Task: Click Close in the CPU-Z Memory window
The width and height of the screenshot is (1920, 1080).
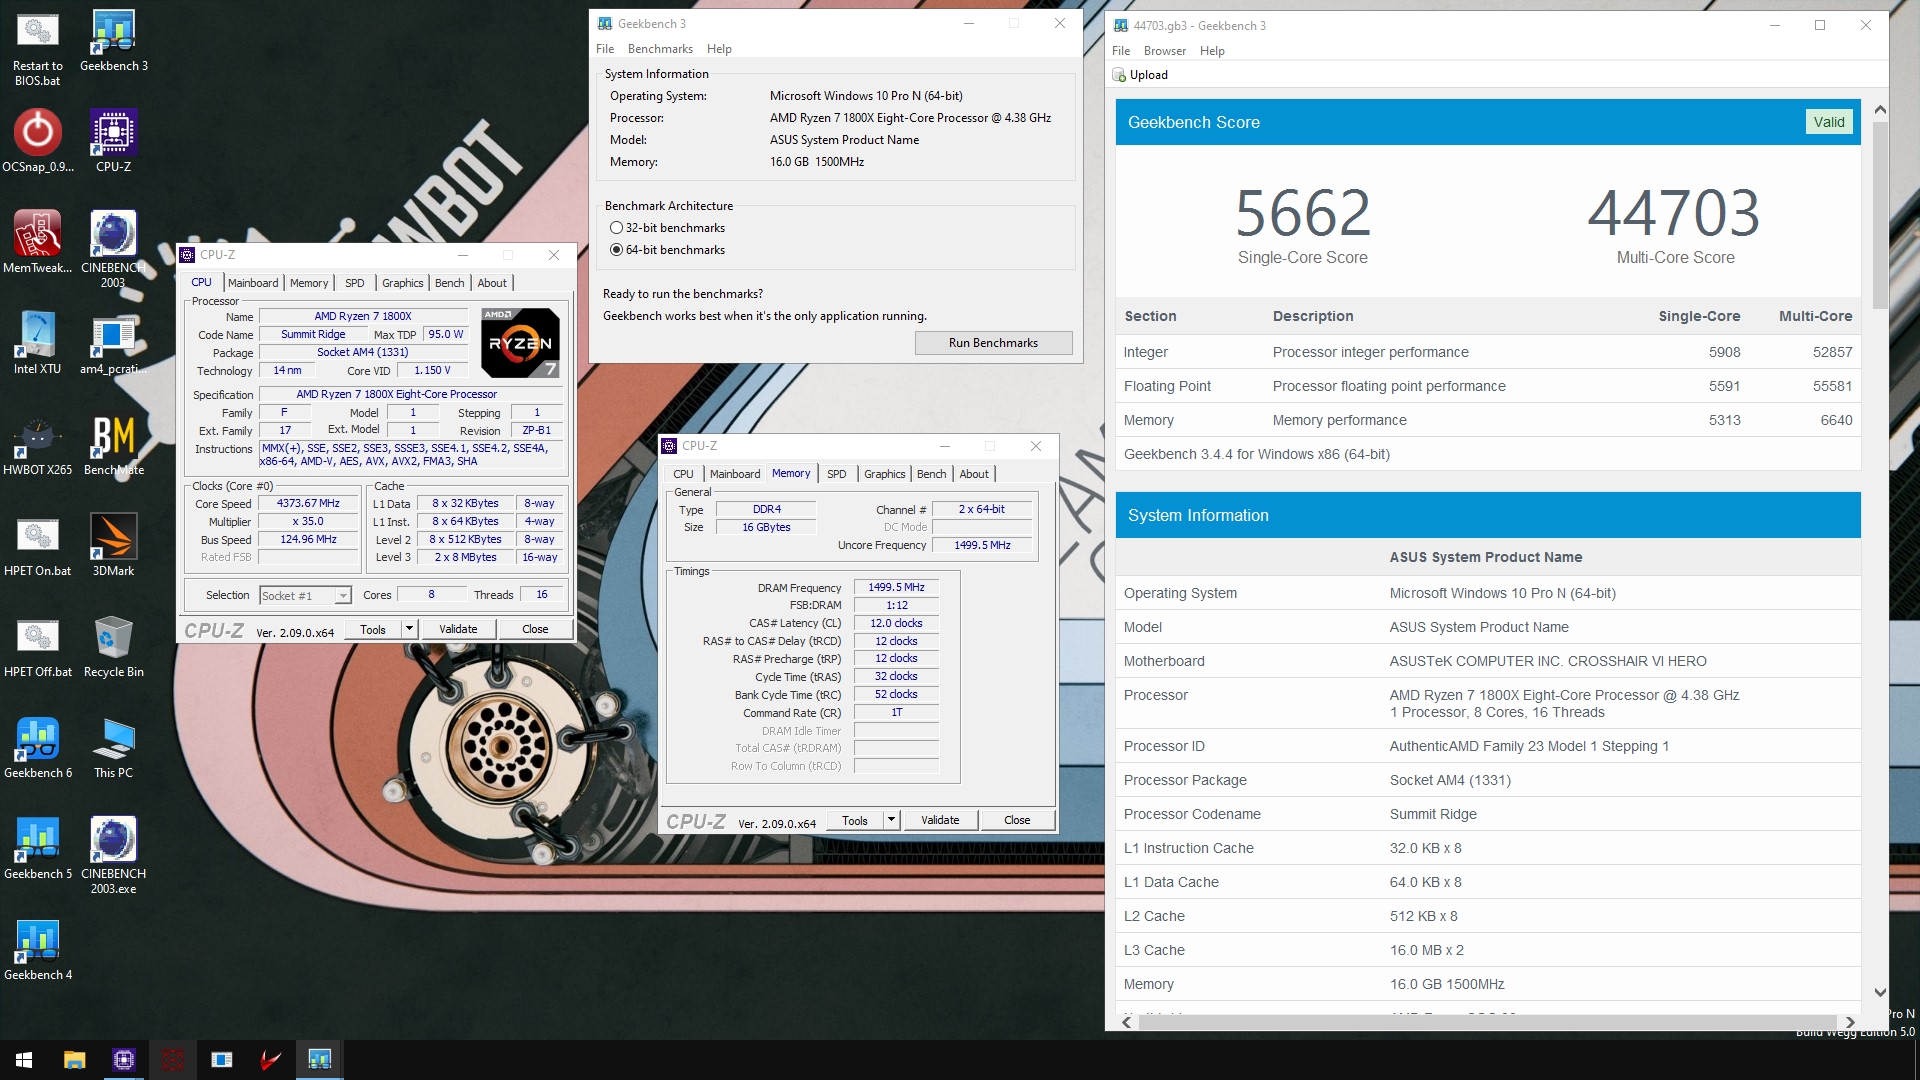Action: (1017, 820)
